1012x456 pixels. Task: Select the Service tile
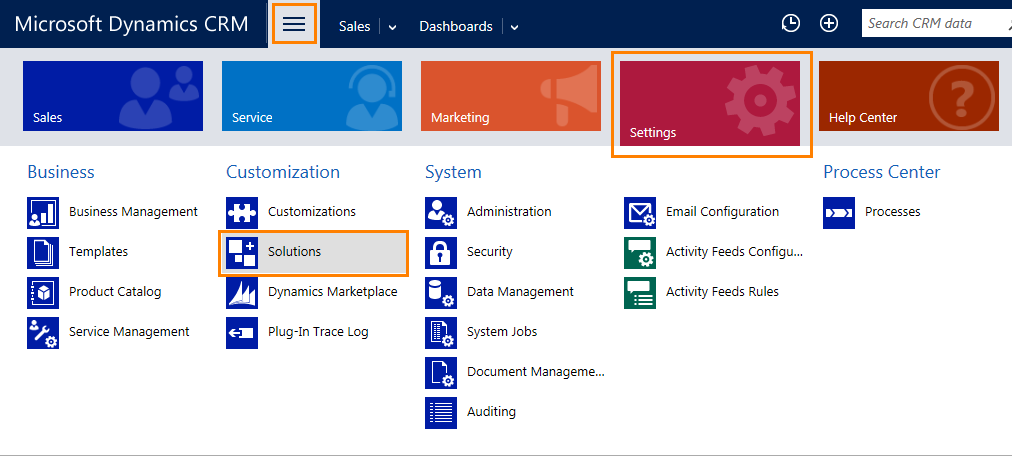(311, 96)
